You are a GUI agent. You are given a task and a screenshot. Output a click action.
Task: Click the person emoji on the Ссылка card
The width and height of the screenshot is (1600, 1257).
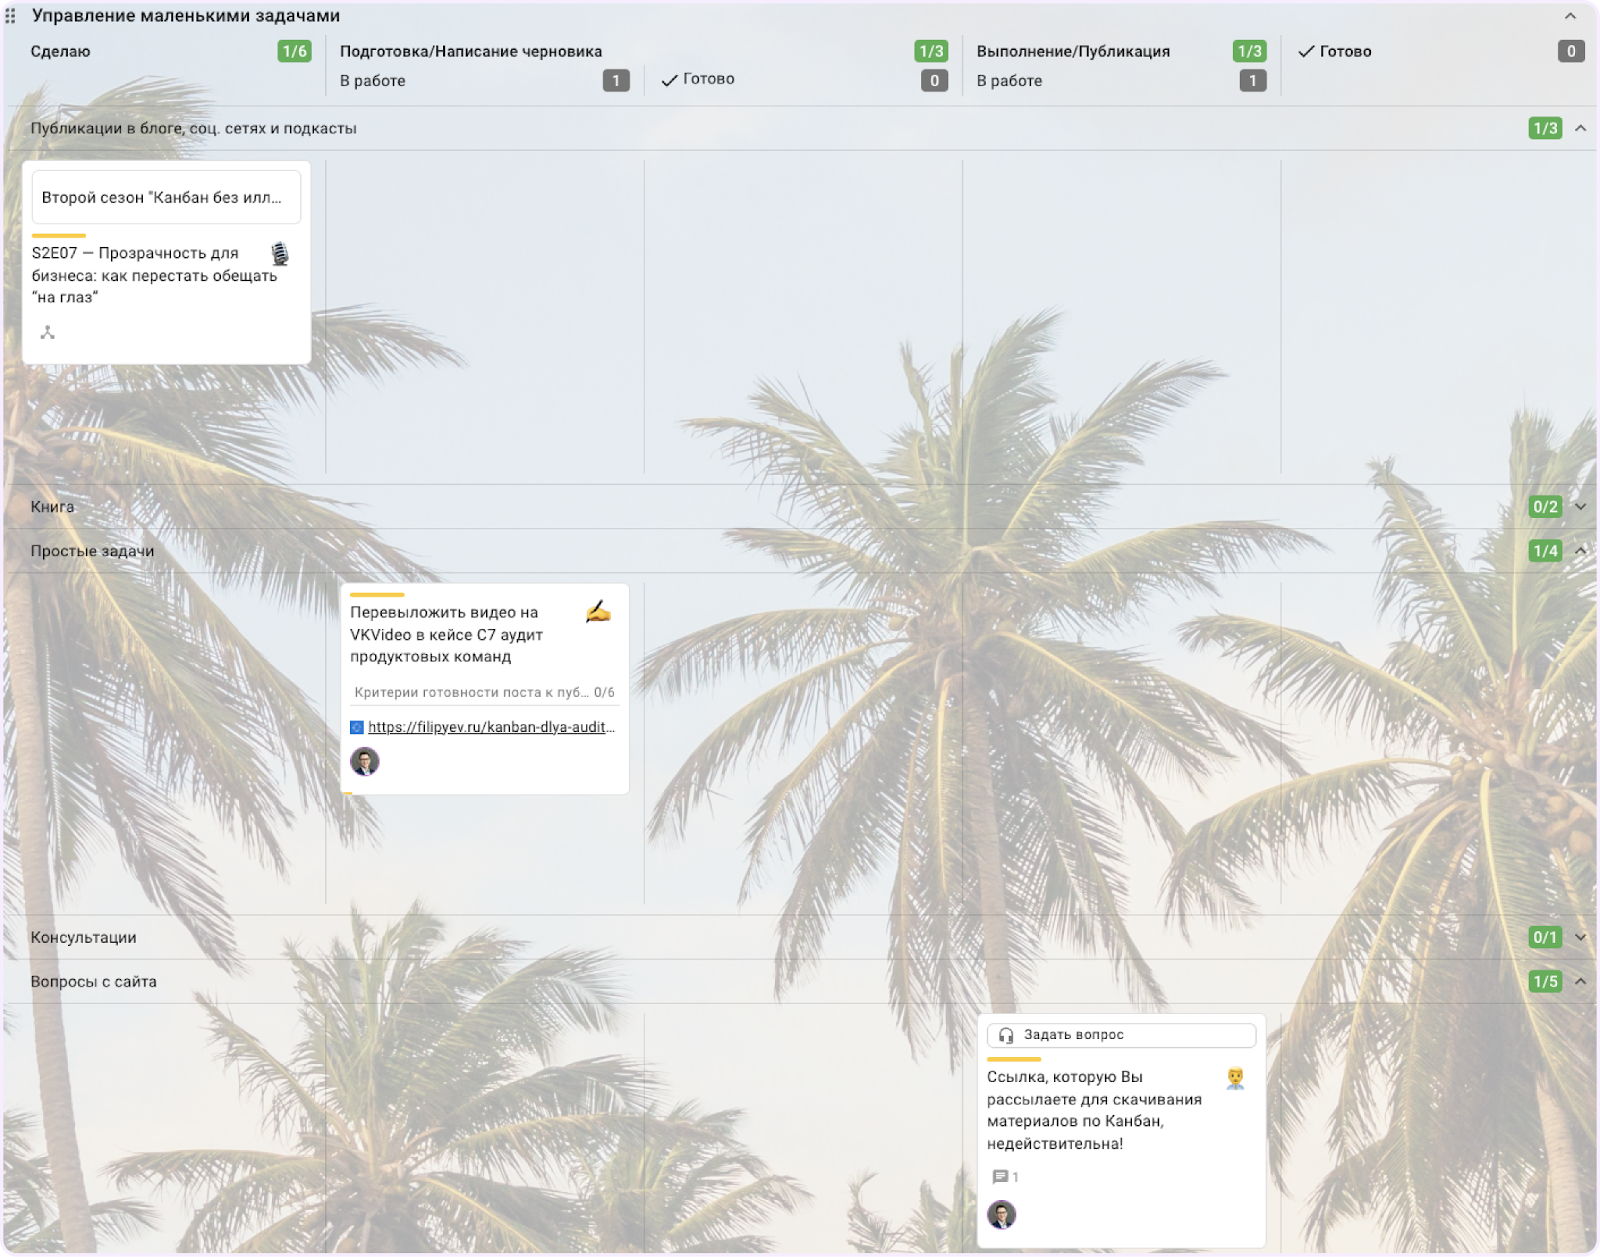(1235, 1078)
